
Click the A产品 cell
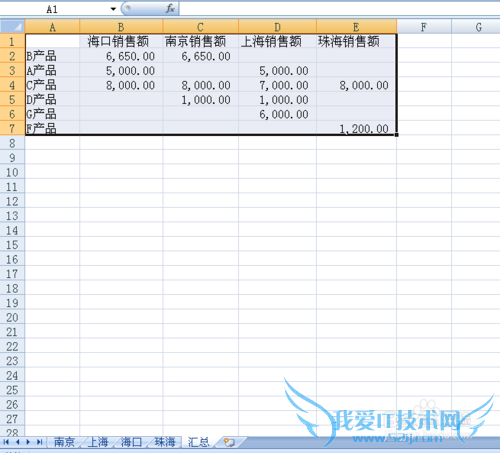52,70
